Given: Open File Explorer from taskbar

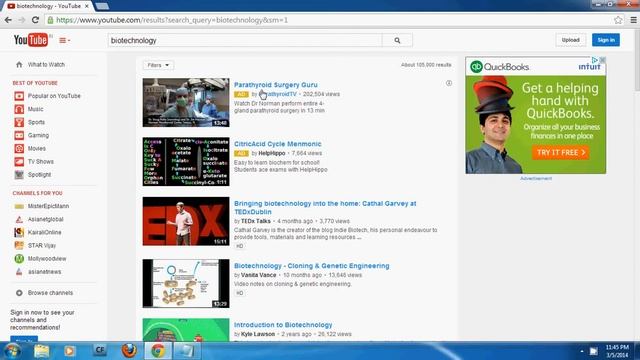Looking at the screenshot, I should pos(42,351).
